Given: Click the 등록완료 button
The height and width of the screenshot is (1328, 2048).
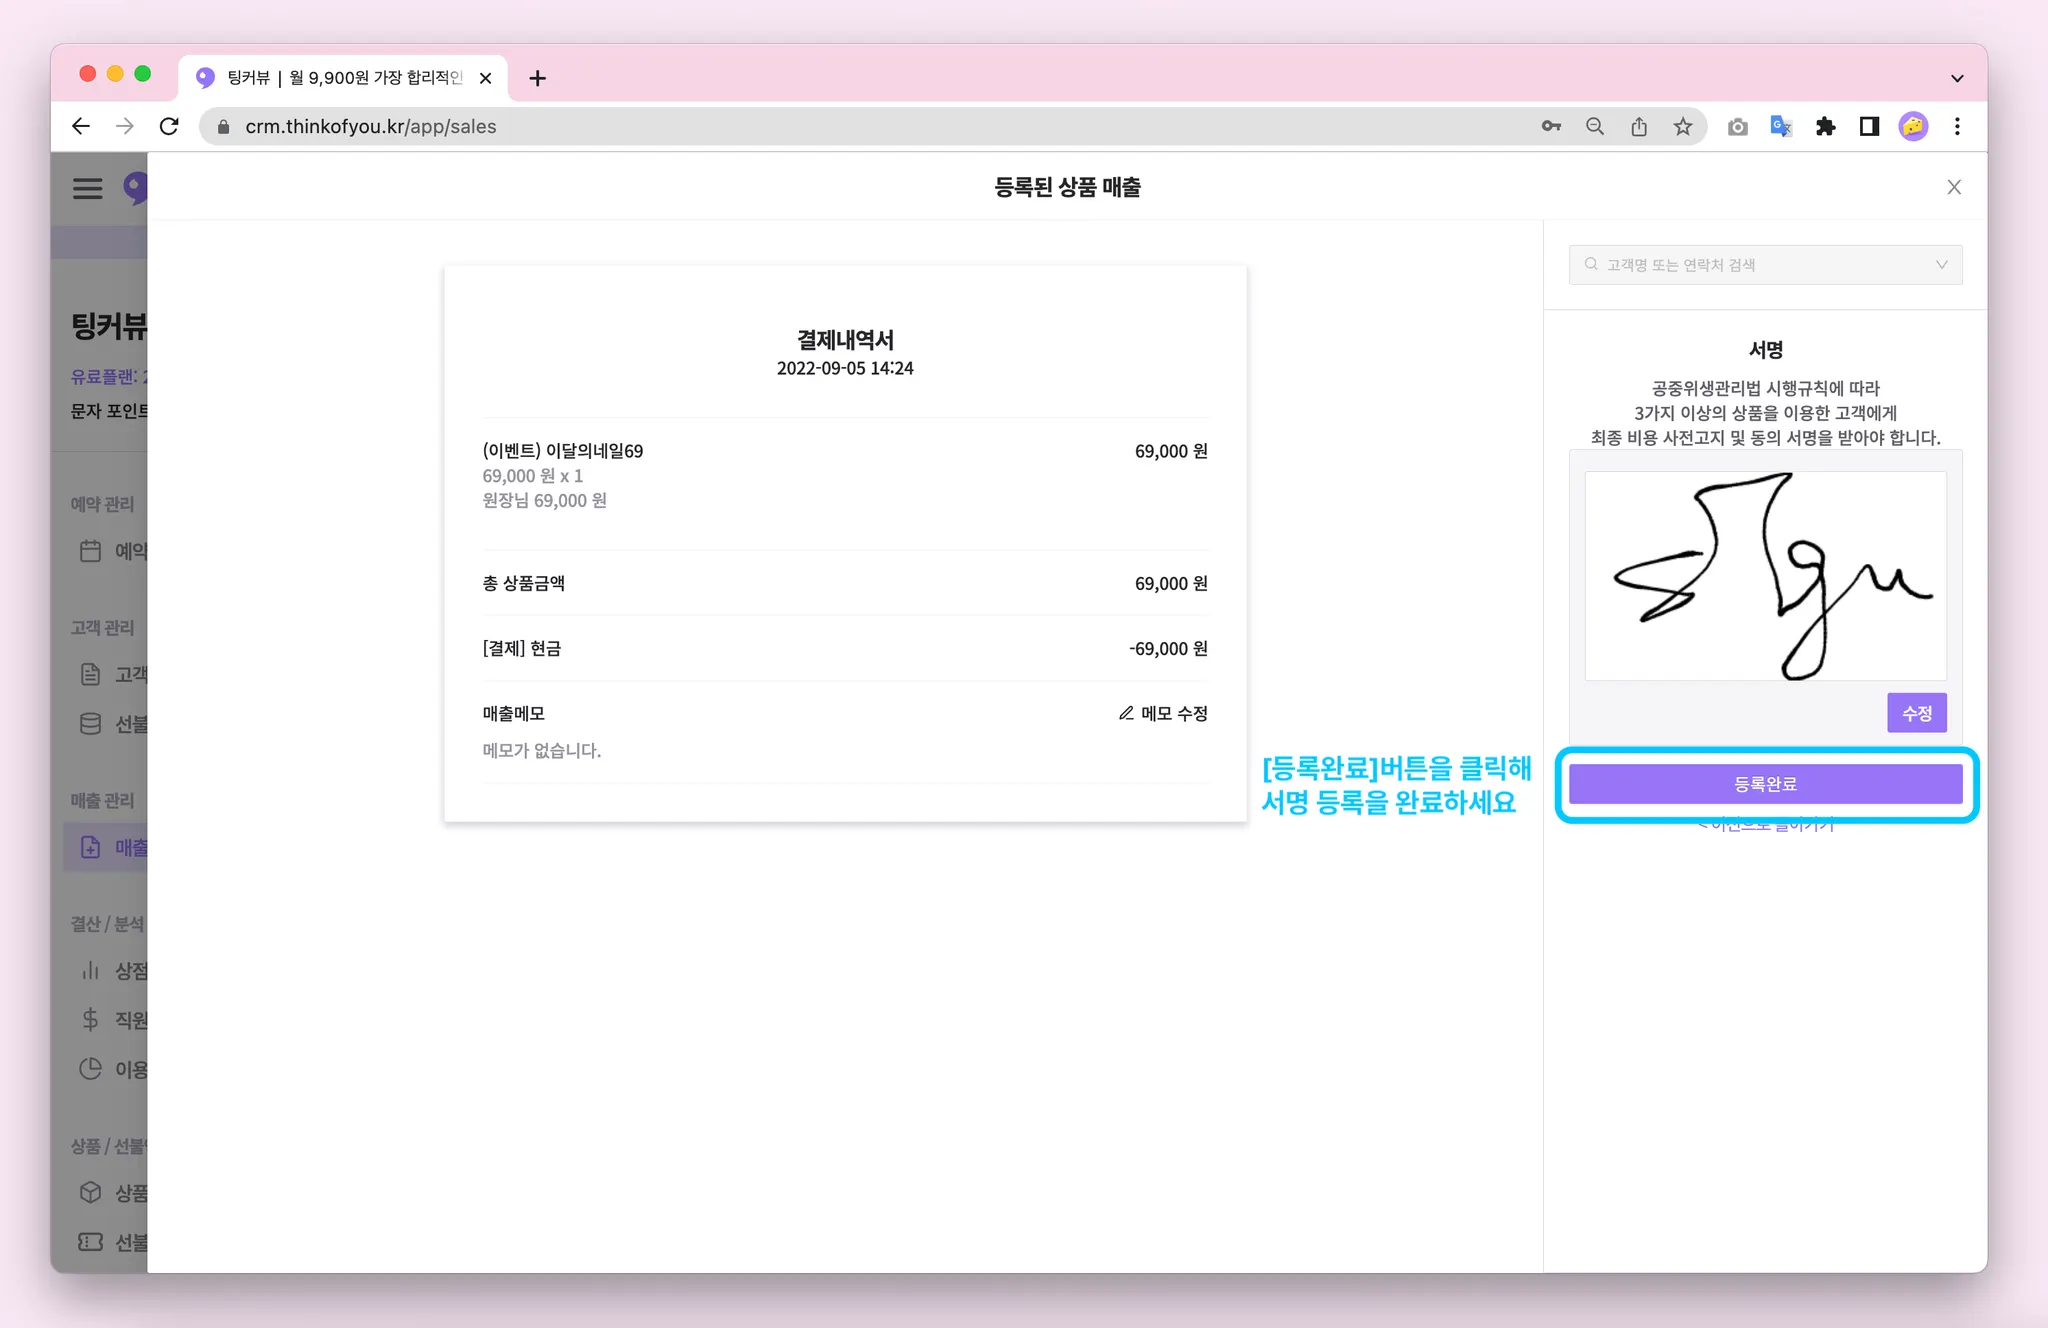Looking at the screenshot, I should [x=1765, y=784].
